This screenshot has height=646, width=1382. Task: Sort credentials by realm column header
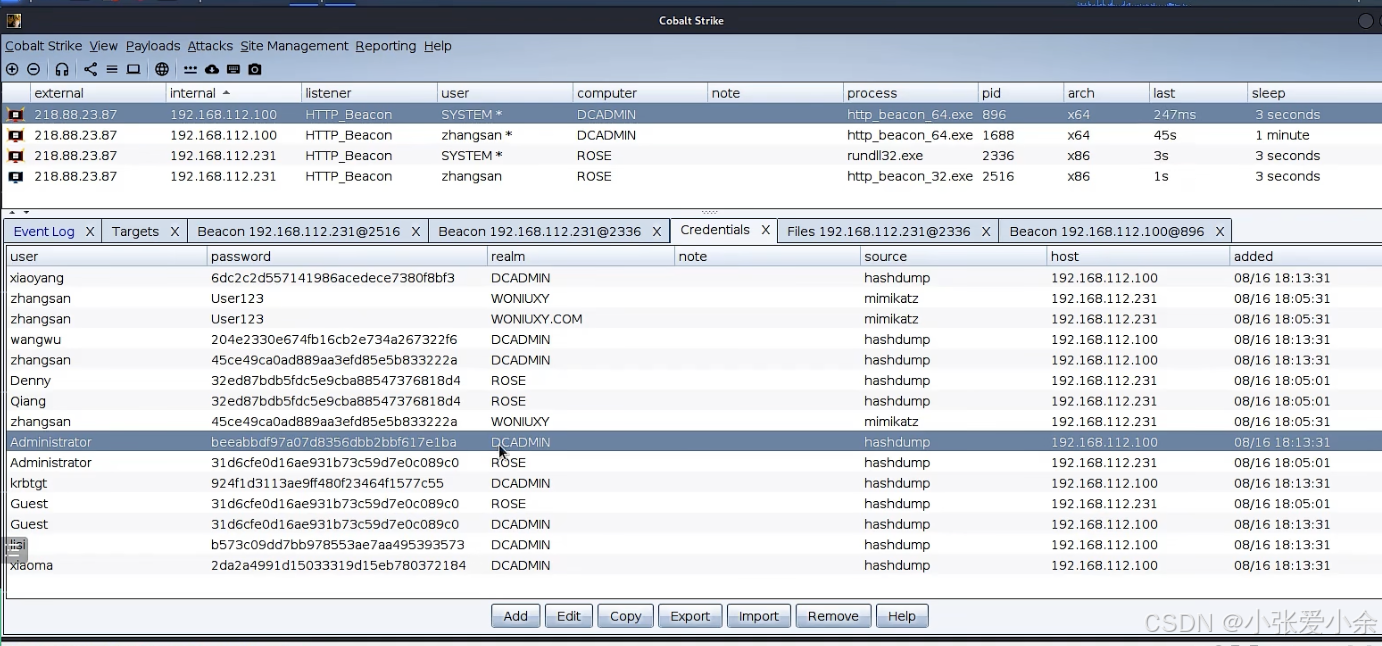pyautogui.click(x=580, y=256)
